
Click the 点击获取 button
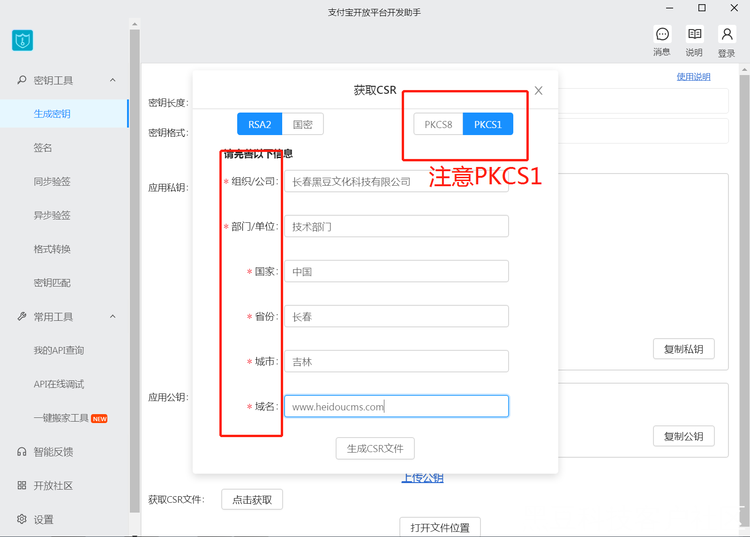(252, 500)
